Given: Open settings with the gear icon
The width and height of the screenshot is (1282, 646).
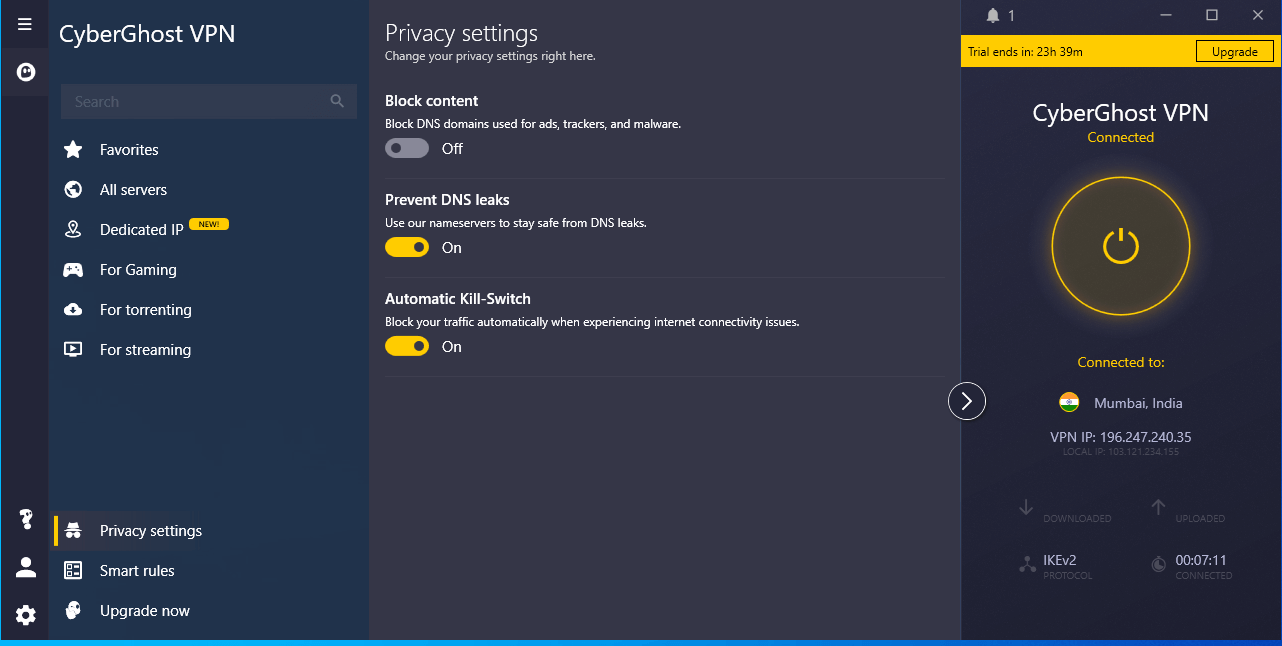Looking at the screenshot, I should click(x=26, y=616).
